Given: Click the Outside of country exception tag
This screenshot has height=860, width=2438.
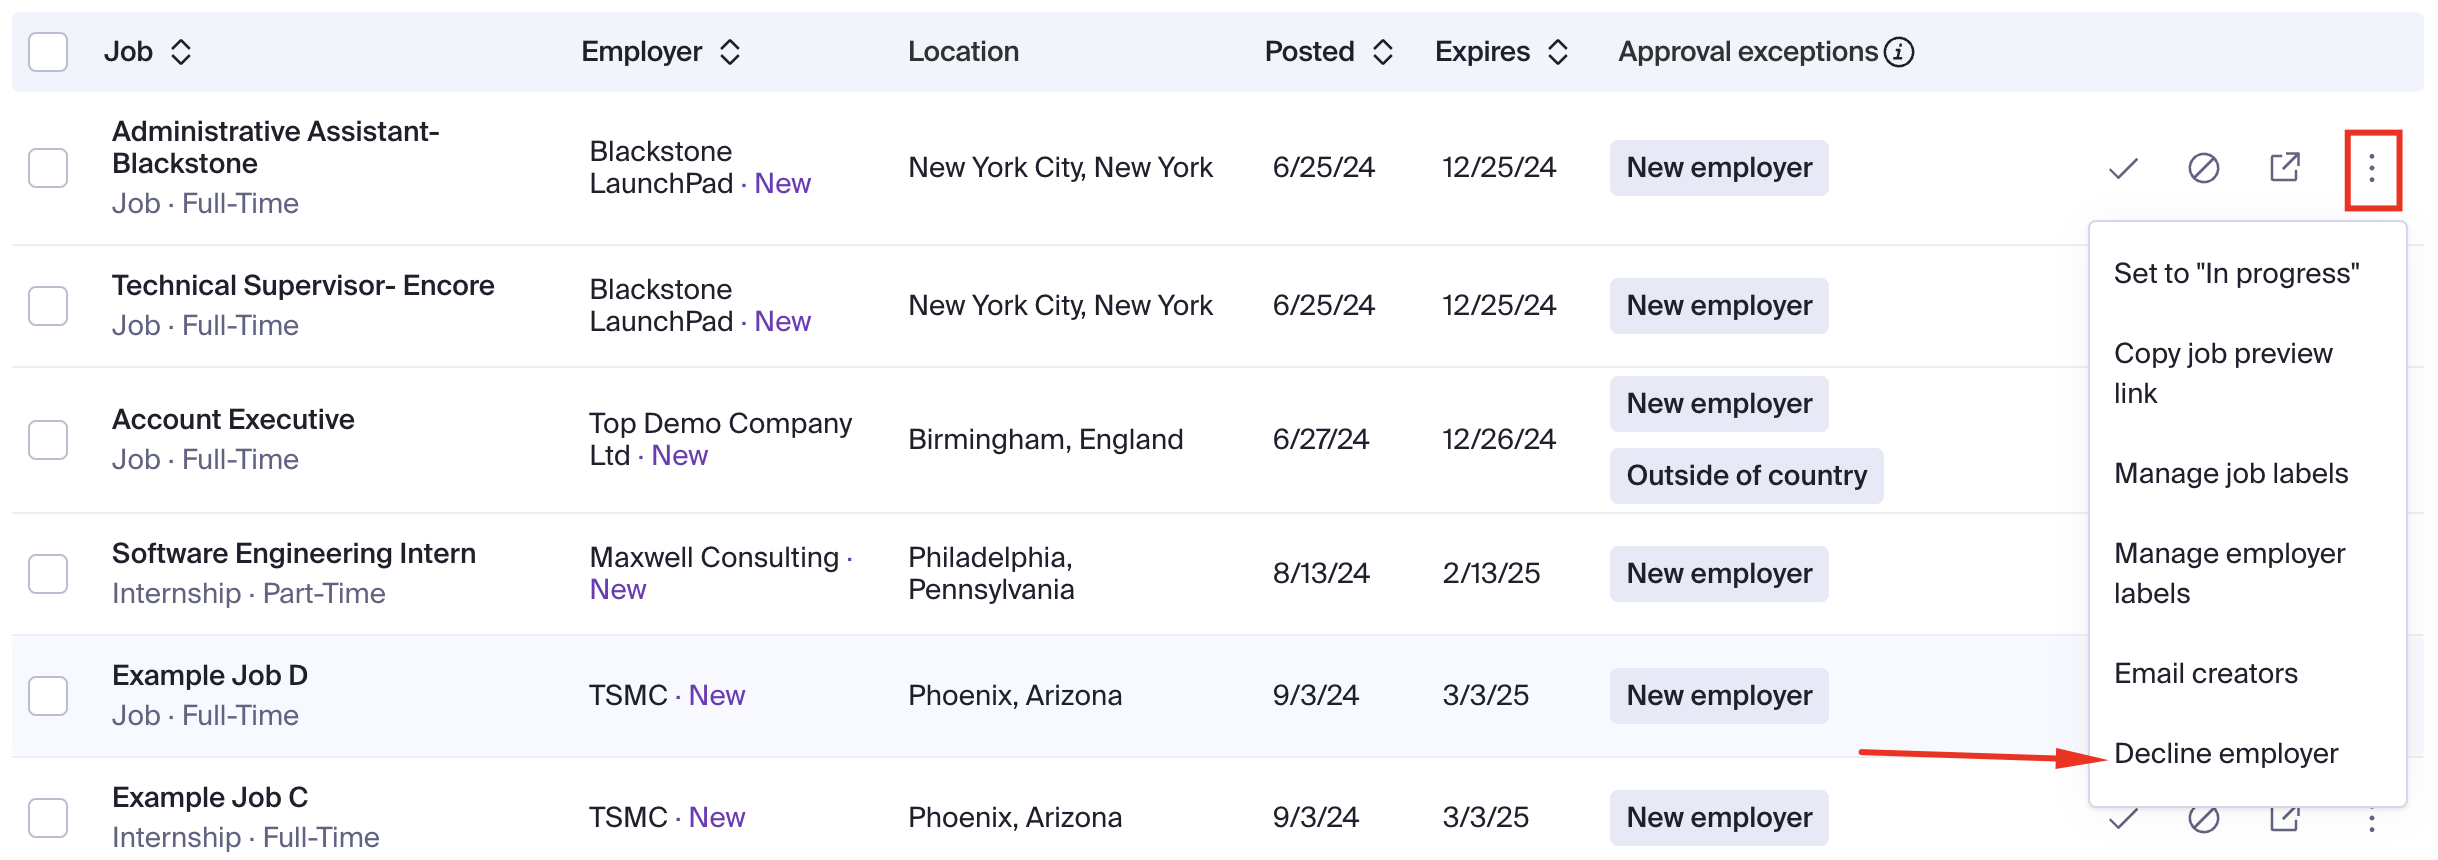Looking at the screenshot, I should [x=1746, y=476].
